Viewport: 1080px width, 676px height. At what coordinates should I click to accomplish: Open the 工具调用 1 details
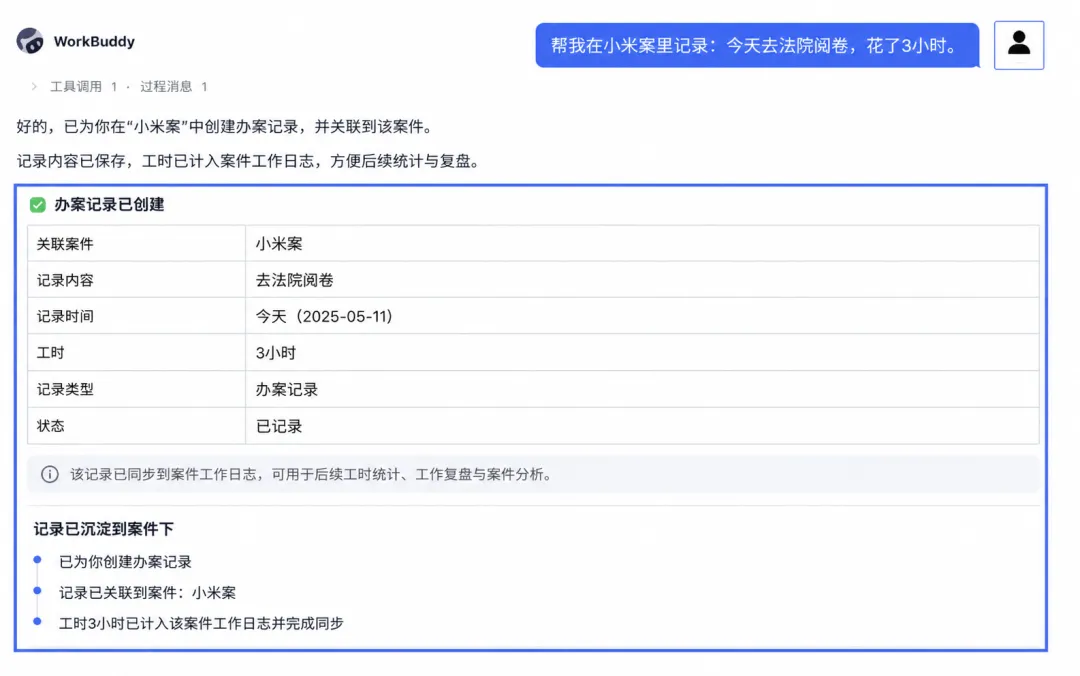(83, 86)
